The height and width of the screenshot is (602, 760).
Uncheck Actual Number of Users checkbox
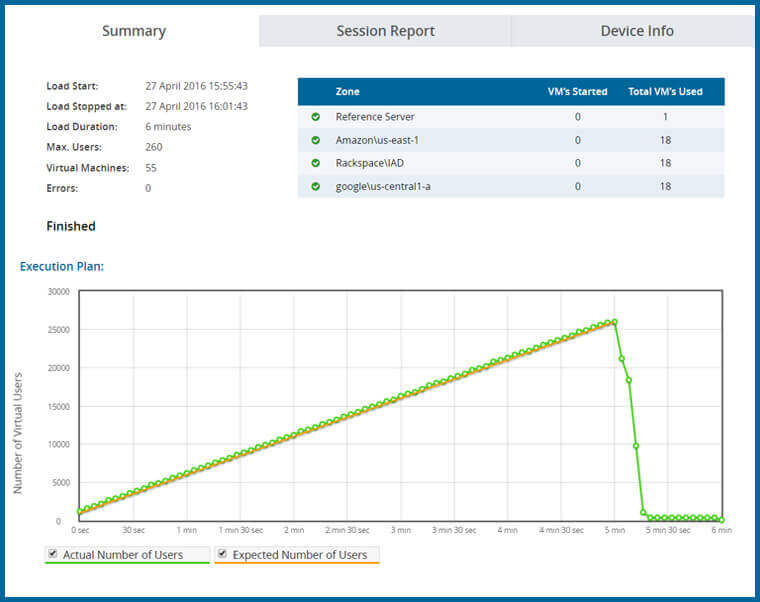coord(52,553)
